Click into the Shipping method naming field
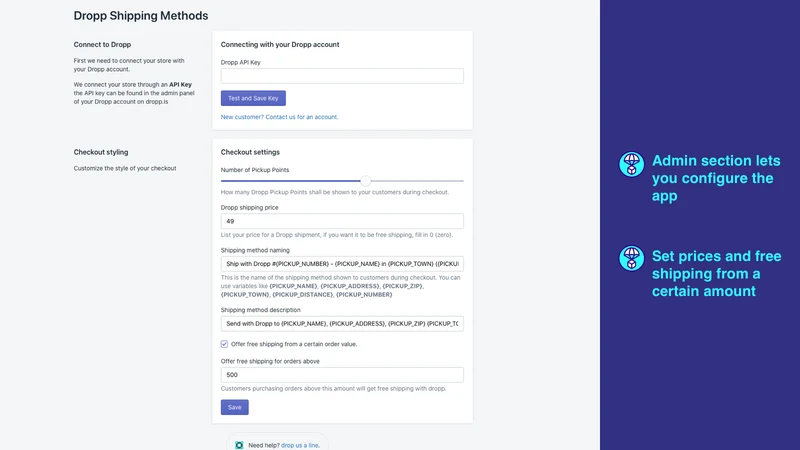Screen dimensions: 800x450 tap(342, 264)
